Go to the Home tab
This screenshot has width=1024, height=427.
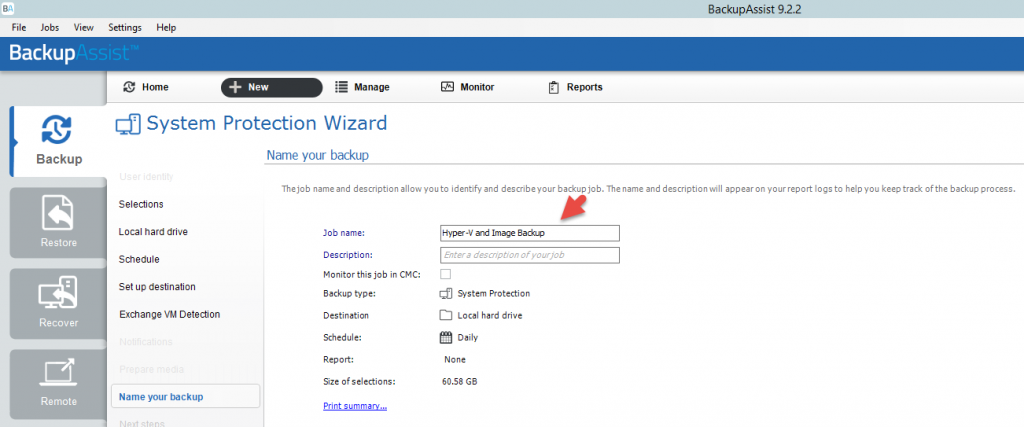[x=146, y=87]
